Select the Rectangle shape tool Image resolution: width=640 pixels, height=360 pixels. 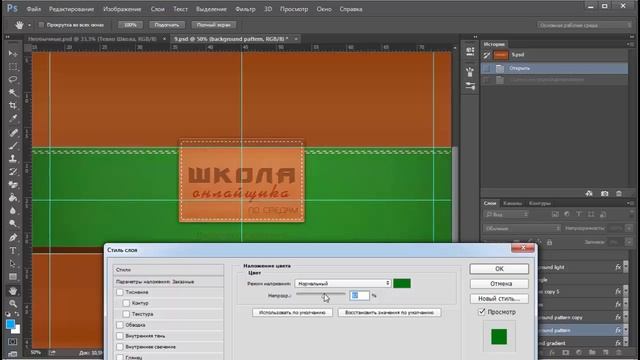(x=13, y=277)
